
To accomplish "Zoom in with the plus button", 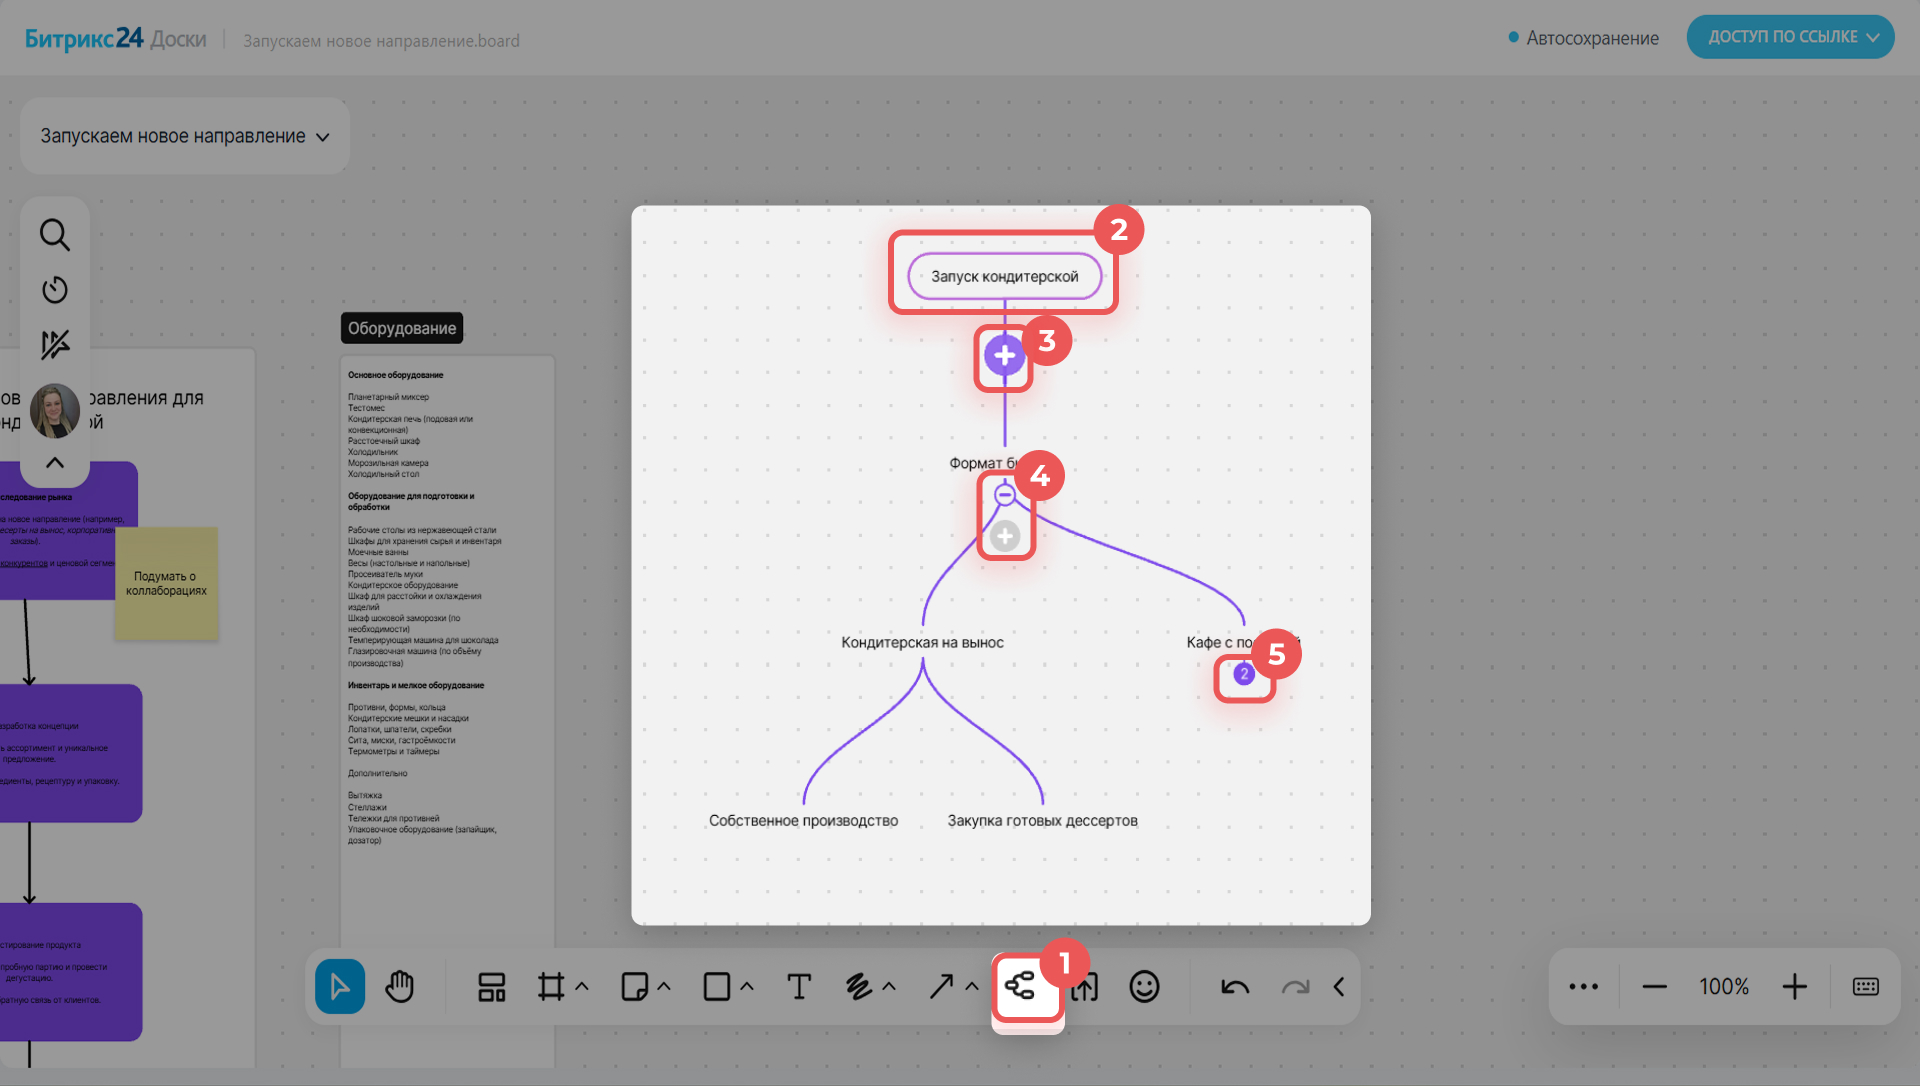I will tap(1794, 987).
